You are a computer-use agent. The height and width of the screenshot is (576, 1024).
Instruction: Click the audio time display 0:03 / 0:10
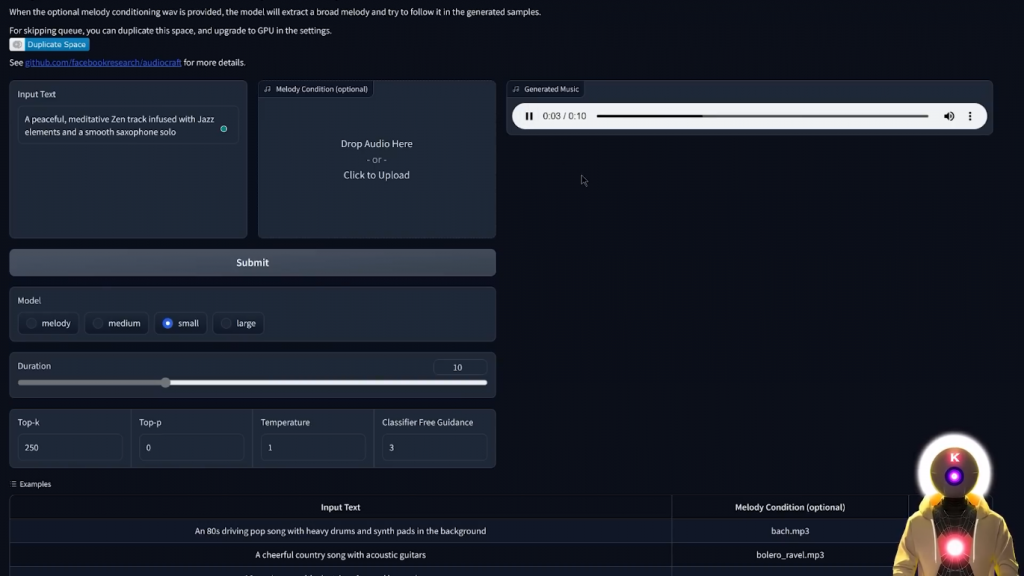pos(564,116)
